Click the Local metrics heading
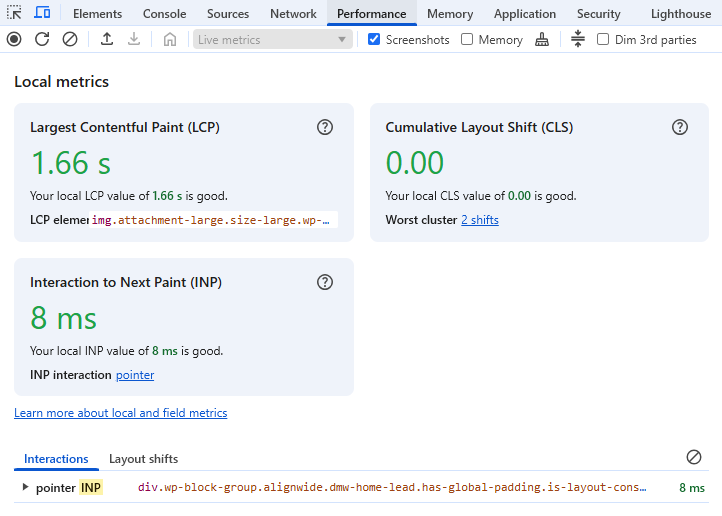The height and width of the screenshot is (516, 722). (62, 81)
